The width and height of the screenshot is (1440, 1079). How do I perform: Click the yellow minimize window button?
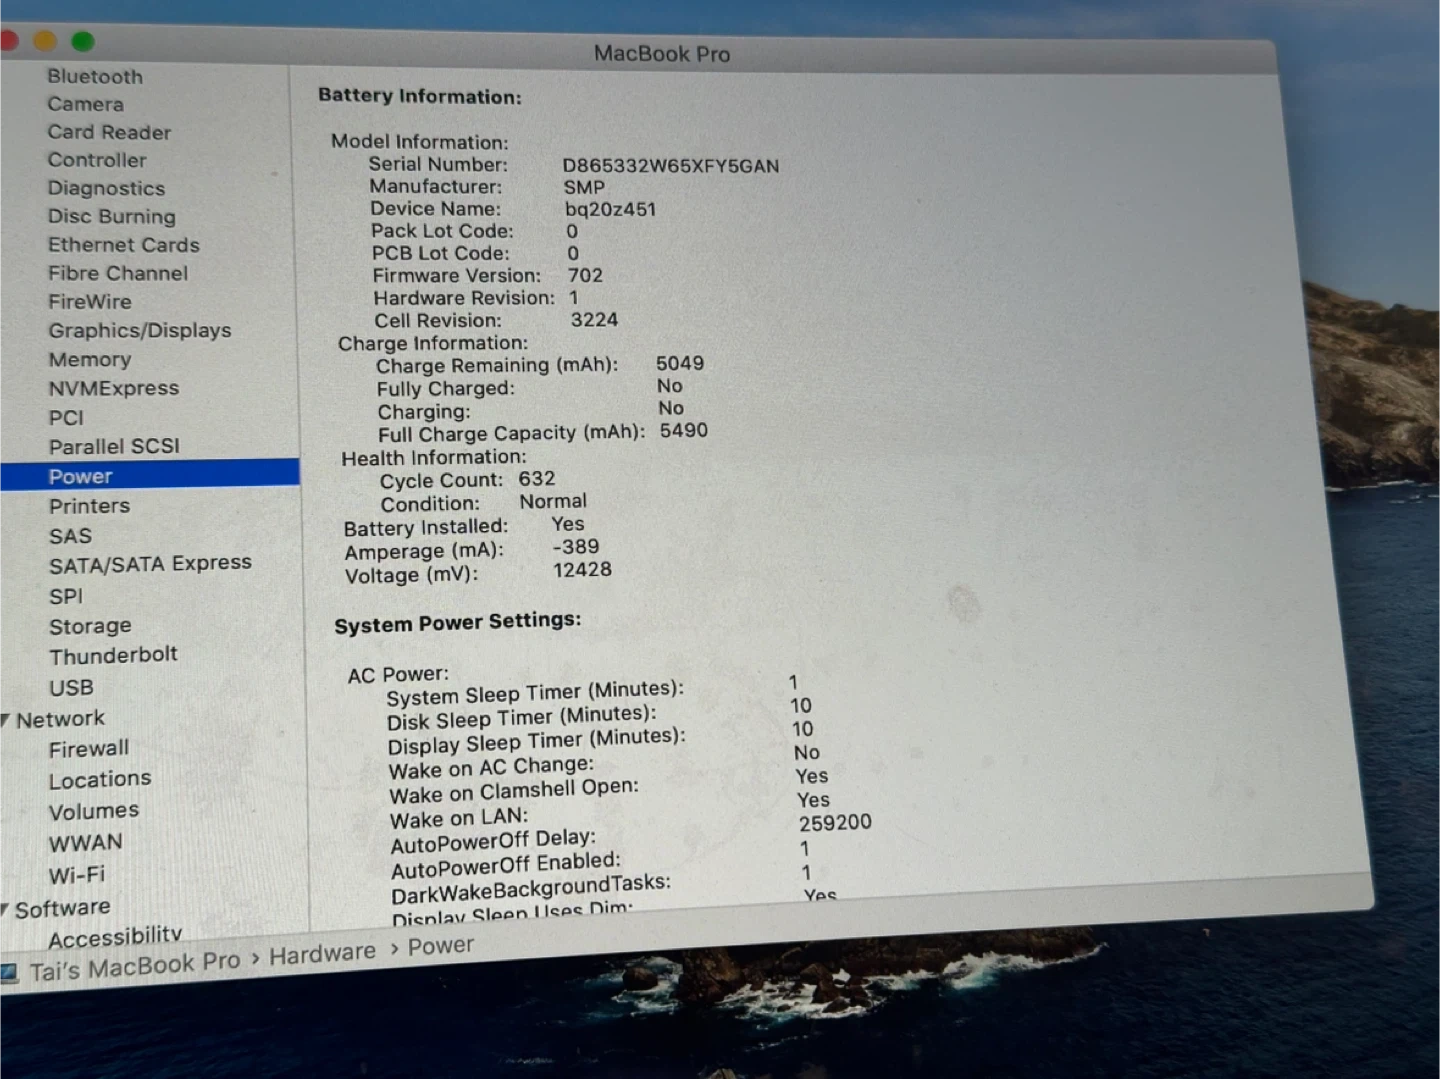tap(45, 41)
